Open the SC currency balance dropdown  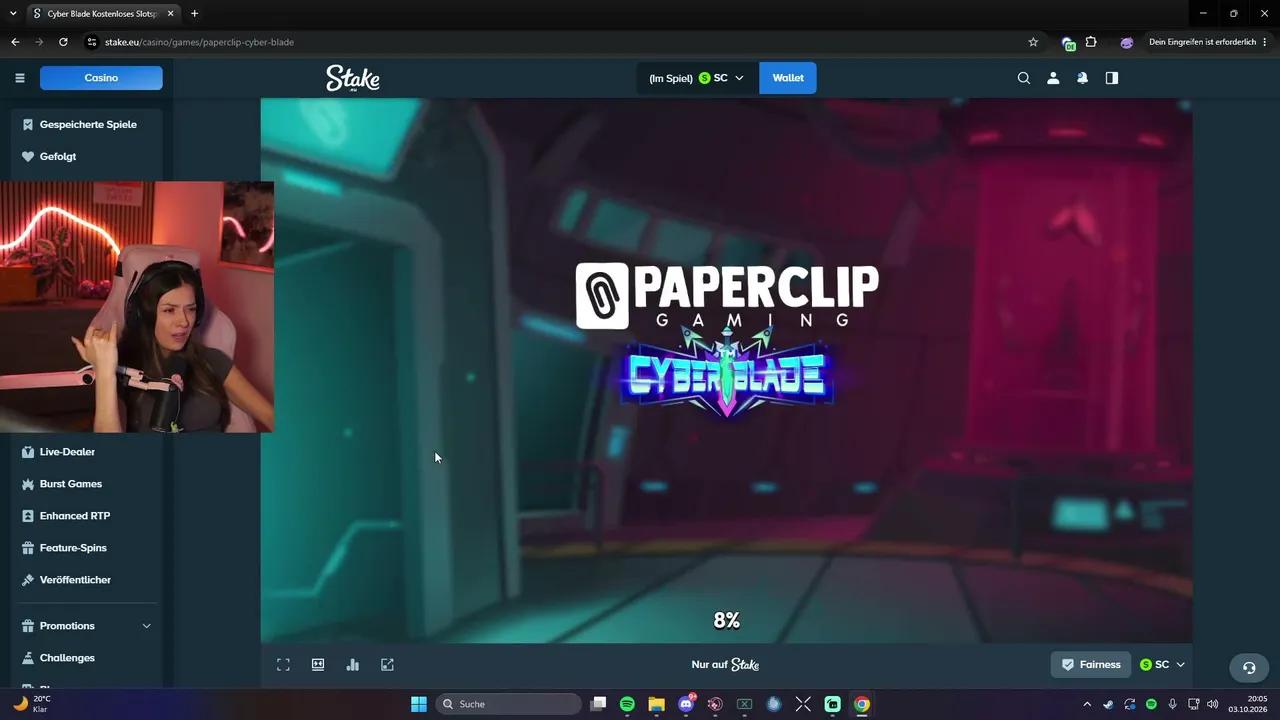(697, 78)
